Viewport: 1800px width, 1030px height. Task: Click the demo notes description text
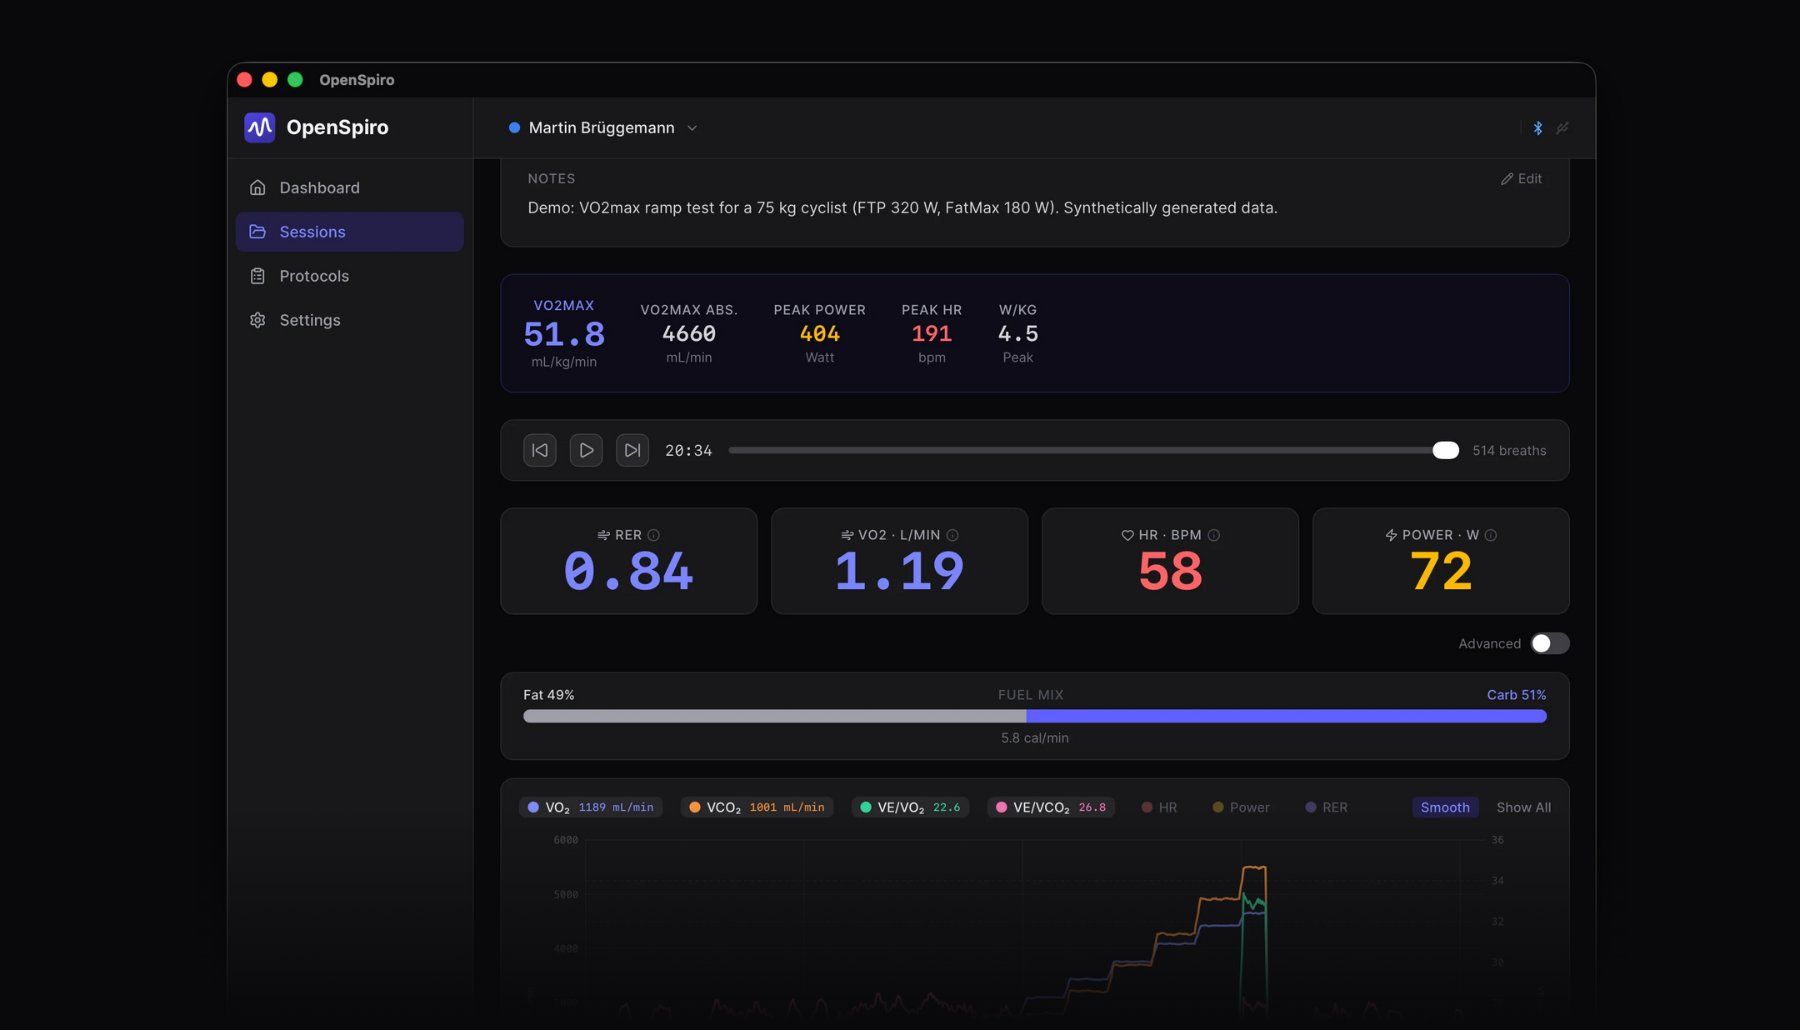(x=903, y=208)
